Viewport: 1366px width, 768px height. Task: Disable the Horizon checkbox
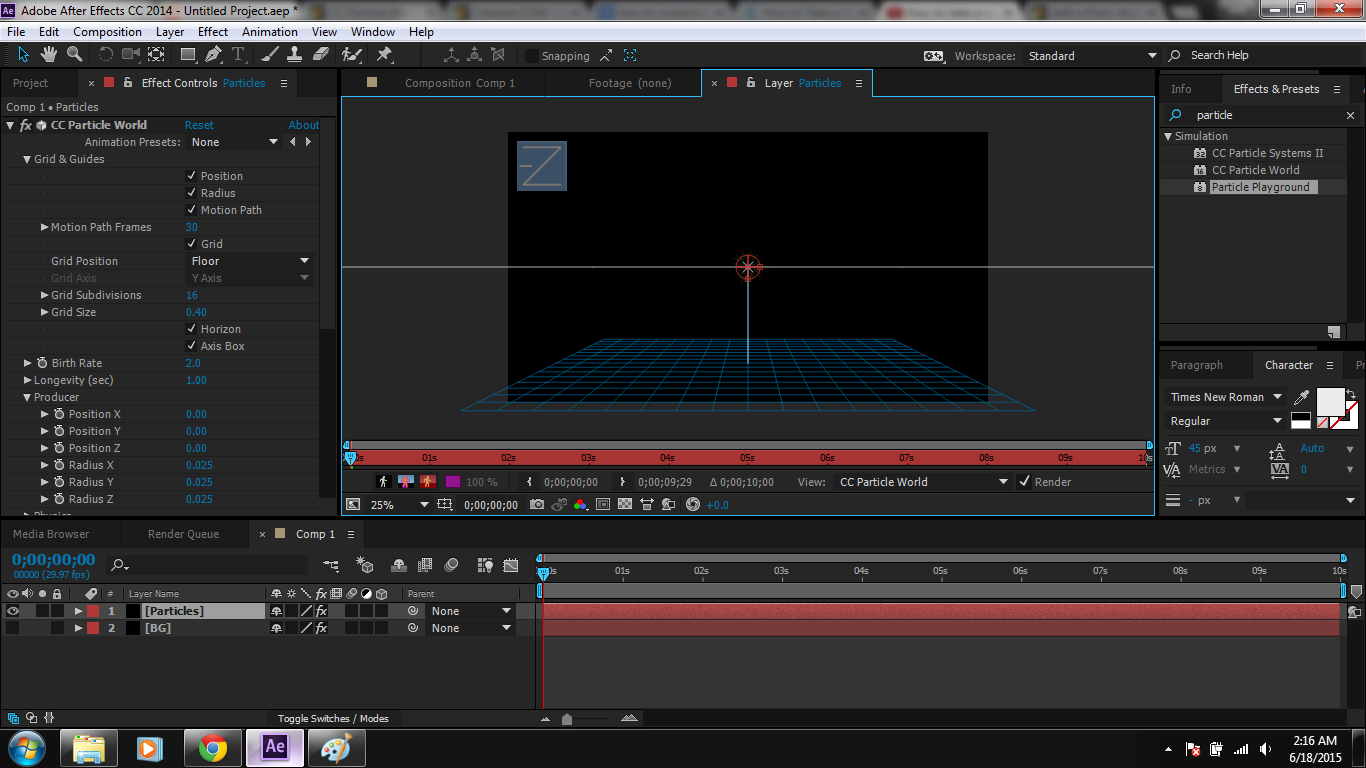192,329
